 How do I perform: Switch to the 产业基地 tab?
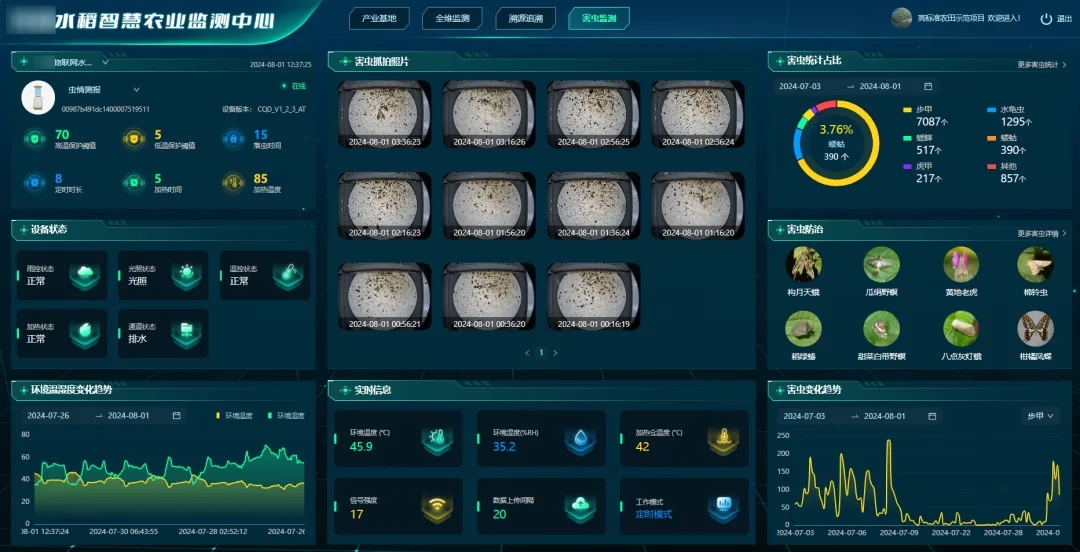pos(379,19)
